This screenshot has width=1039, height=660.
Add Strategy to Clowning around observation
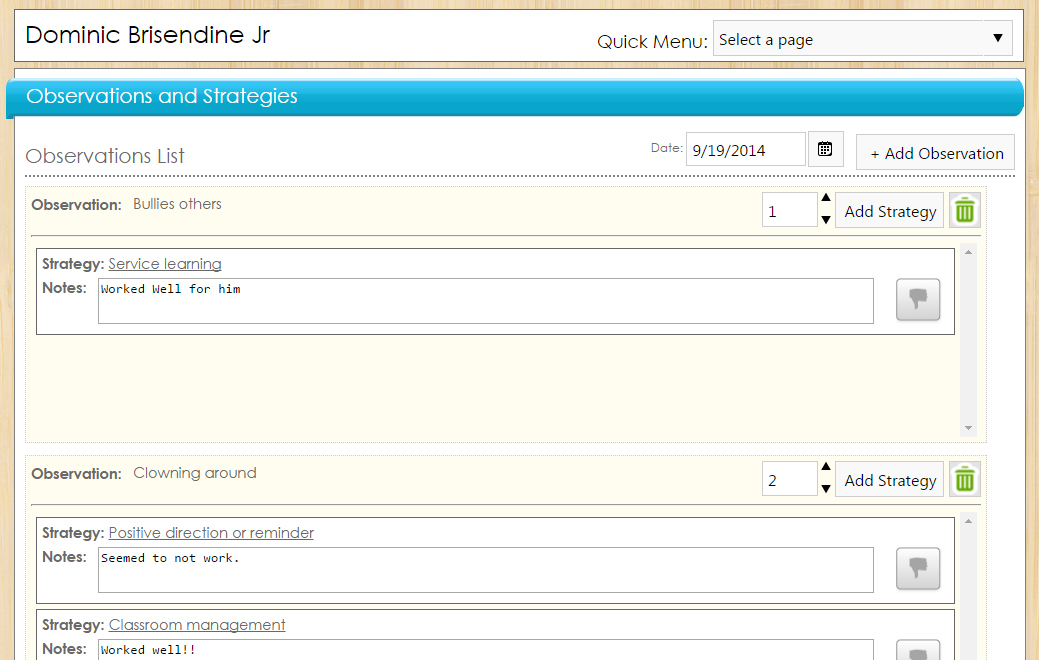click(889, 480)
